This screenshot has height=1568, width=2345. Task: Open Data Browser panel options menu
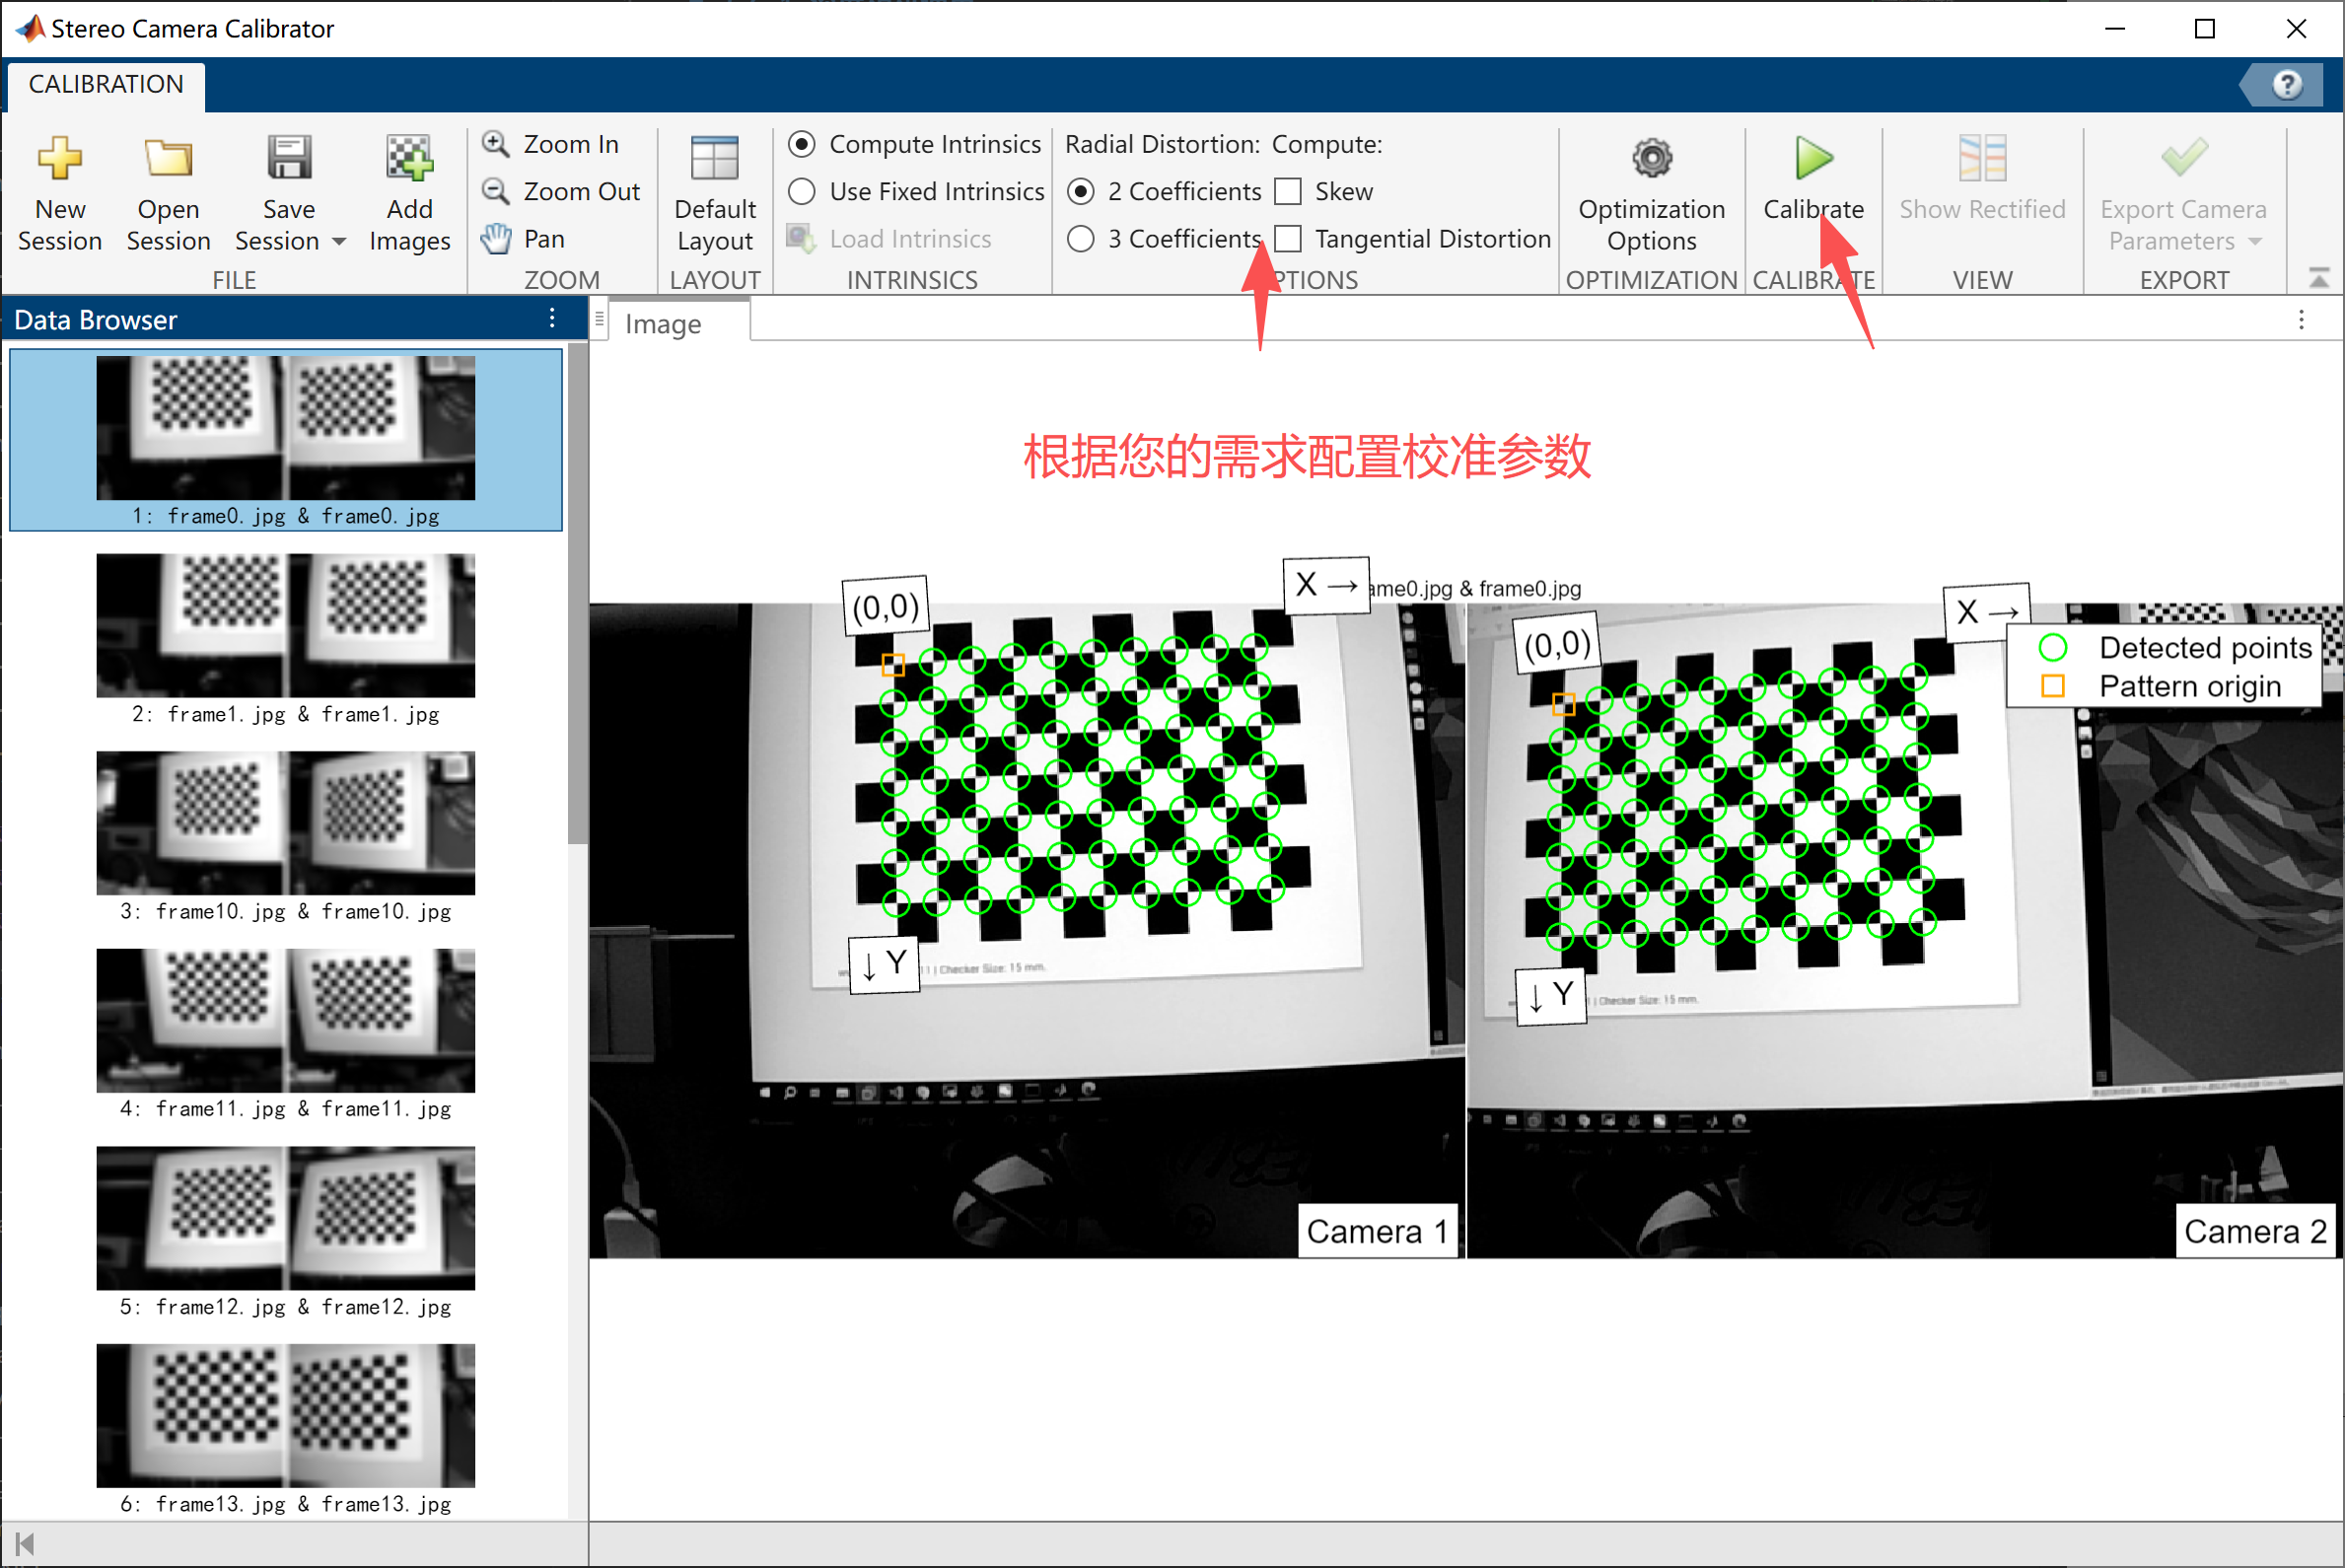(552, 319)
